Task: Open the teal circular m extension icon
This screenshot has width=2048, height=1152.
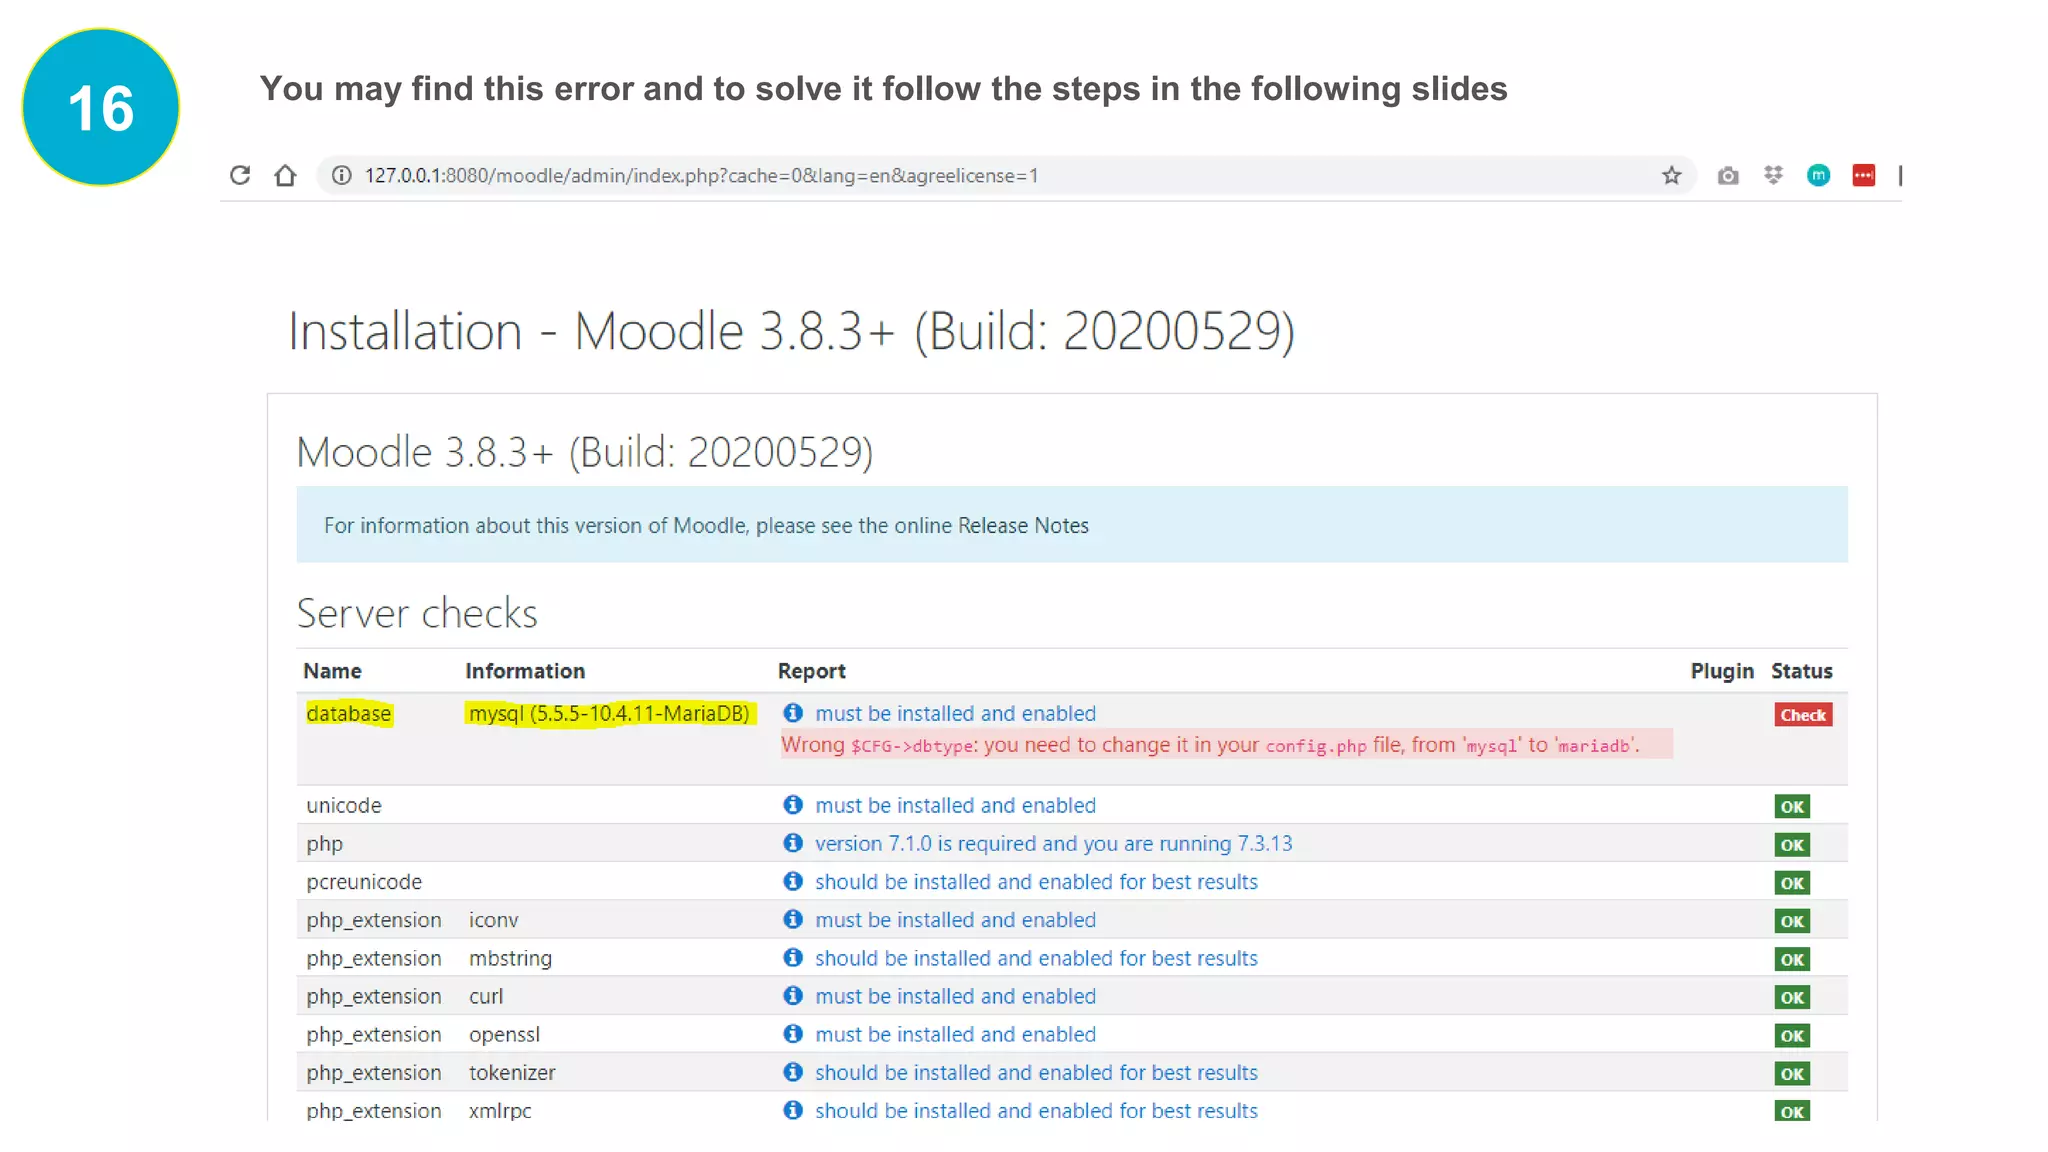Action: [x=1818, y=176]
